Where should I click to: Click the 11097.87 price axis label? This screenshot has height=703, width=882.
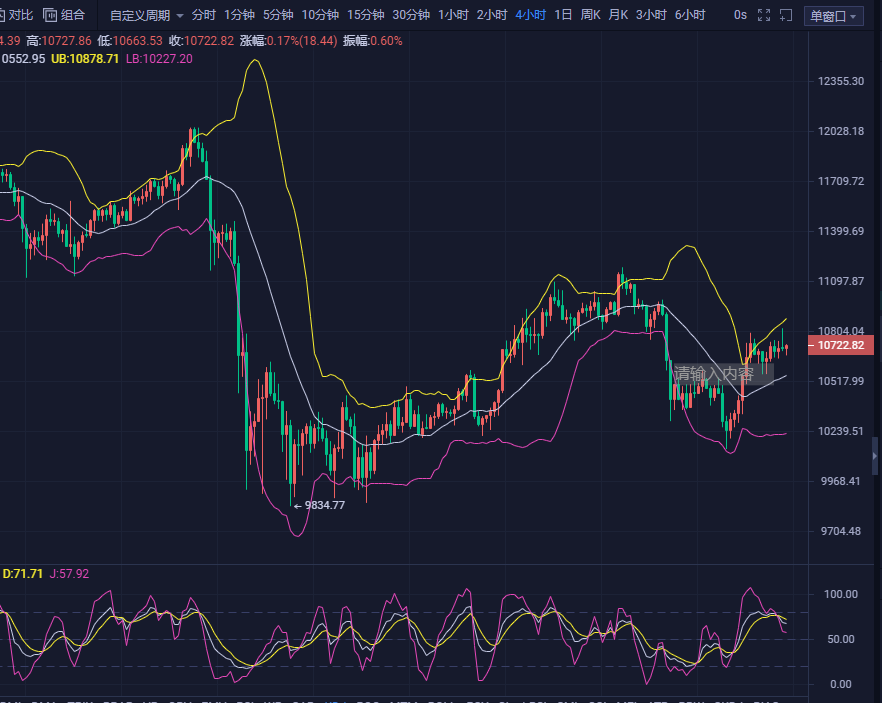point(841,281)
